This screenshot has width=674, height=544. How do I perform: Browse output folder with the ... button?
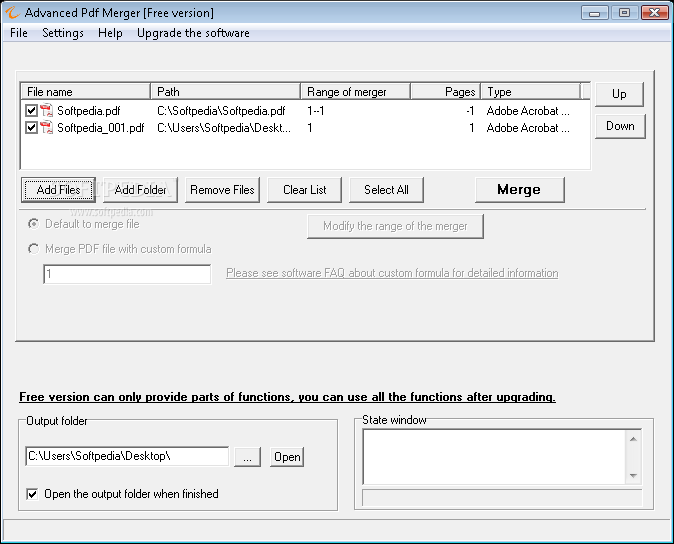247,457
